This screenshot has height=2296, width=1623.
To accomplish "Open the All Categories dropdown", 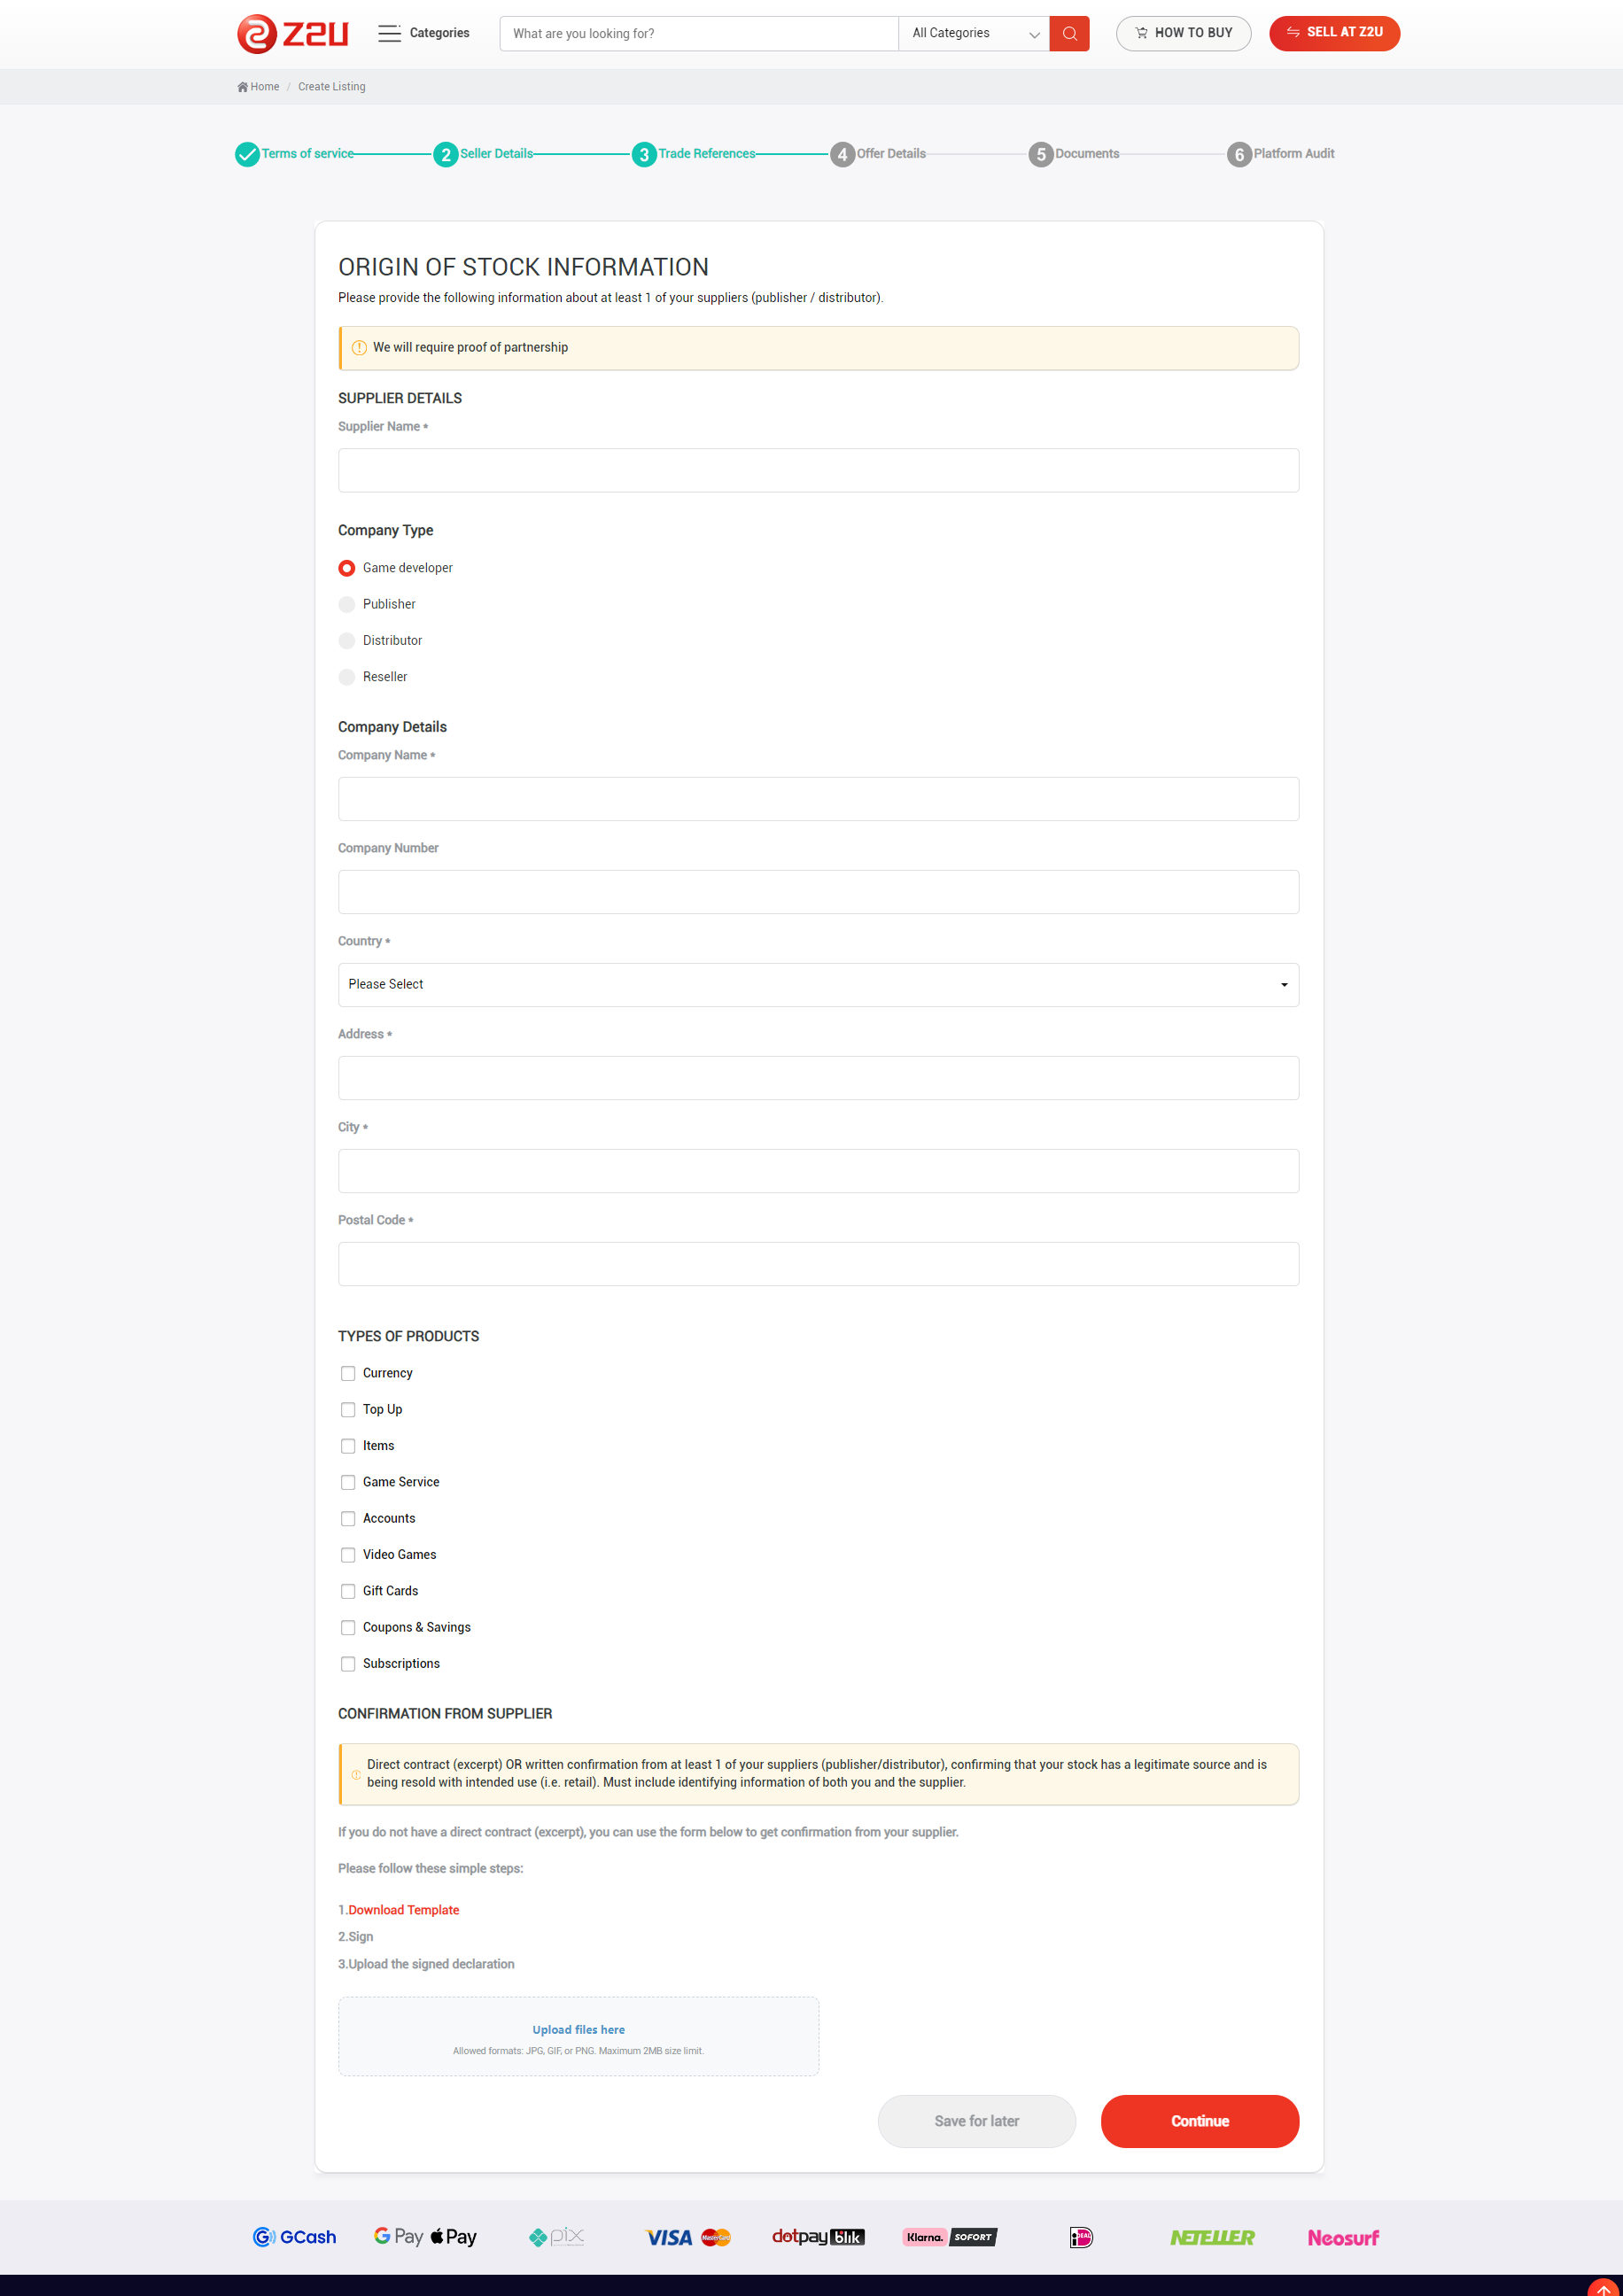I will click(x=974, y=33).
